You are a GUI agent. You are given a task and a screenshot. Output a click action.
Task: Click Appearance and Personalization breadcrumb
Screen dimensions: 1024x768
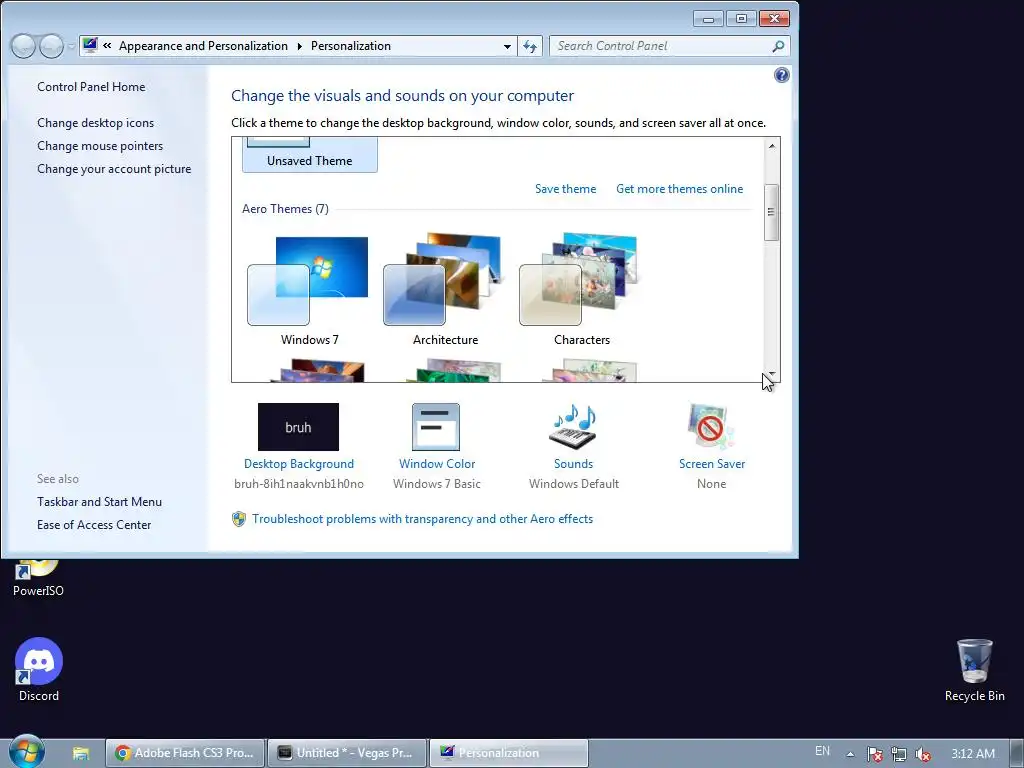coord(203,46)
